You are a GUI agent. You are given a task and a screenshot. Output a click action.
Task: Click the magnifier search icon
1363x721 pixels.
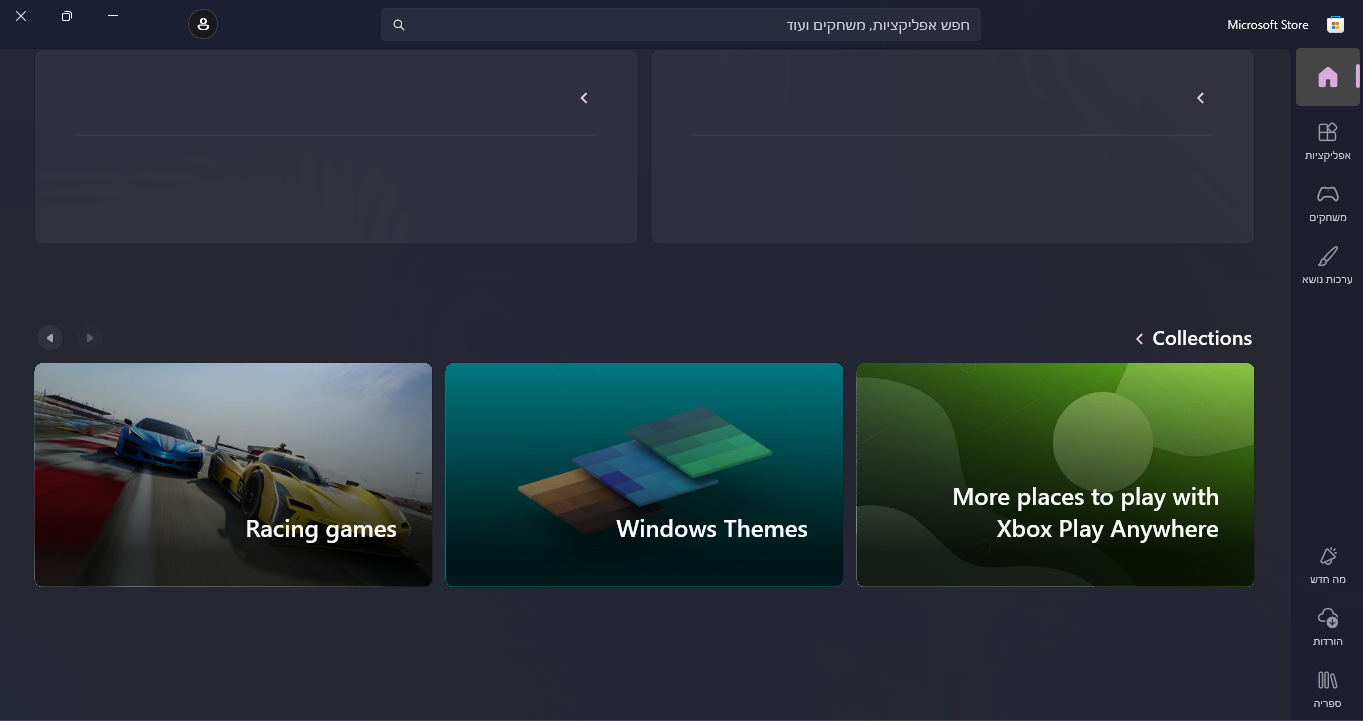(x=399, y=25)
